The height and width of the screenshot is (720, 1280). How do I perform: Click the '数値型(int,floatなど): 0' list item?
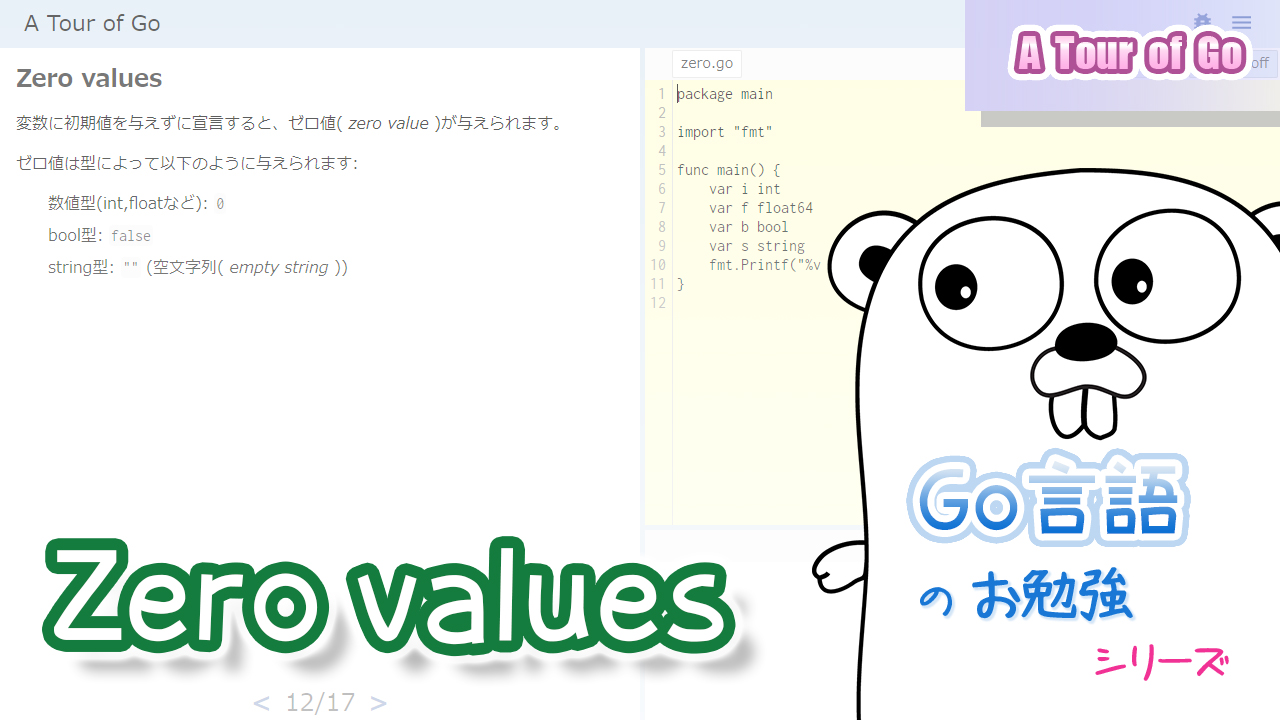[136, 203]
